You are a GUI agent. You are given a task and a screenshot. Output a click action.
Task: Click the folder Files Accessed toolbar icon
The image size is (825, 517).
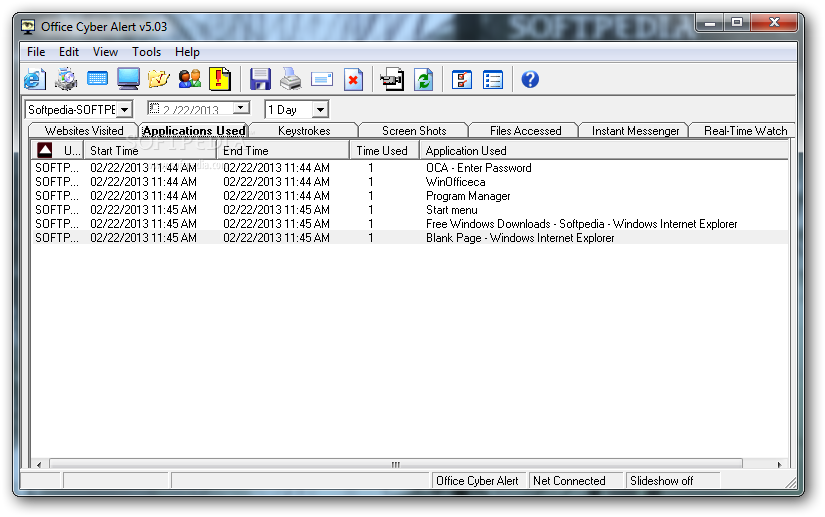159,79
